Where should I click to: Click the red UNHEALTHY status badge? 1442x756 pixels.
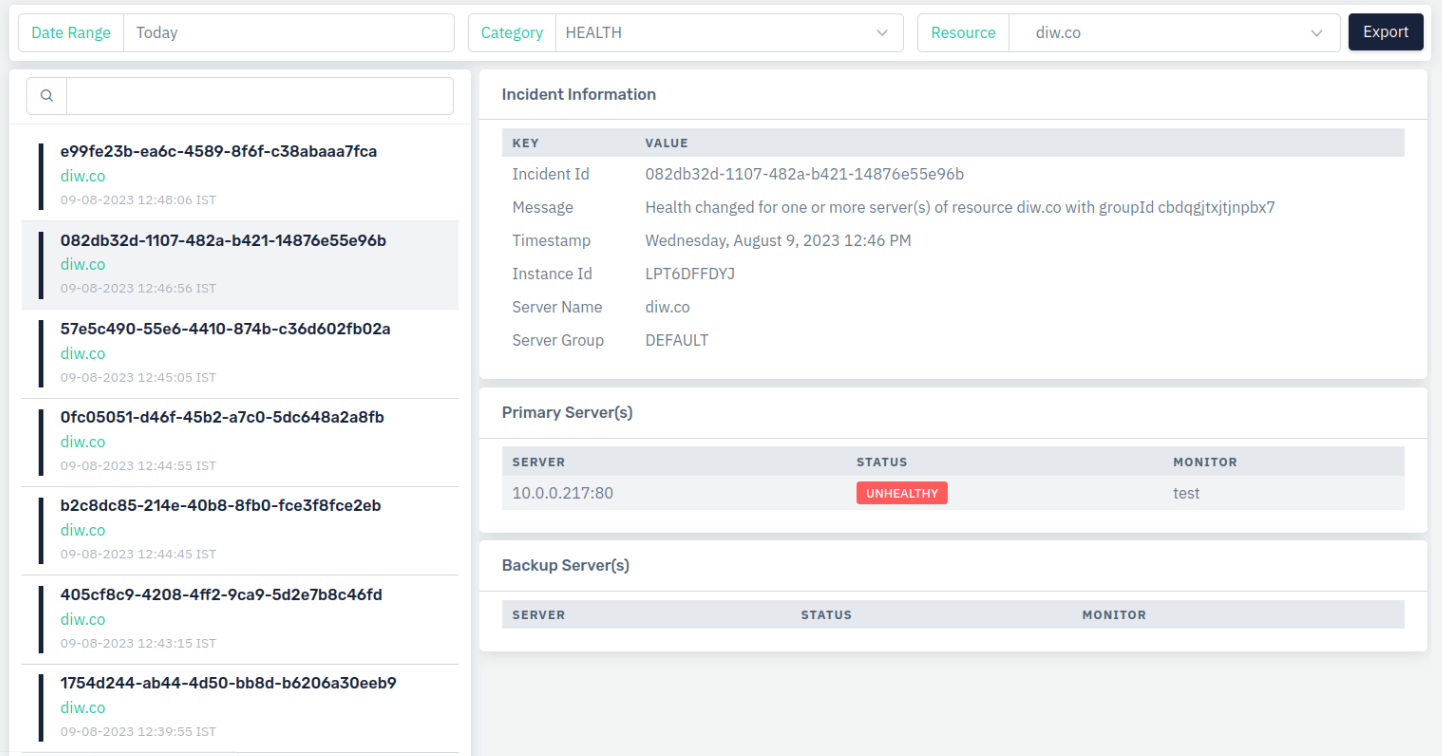coord(901,493)
